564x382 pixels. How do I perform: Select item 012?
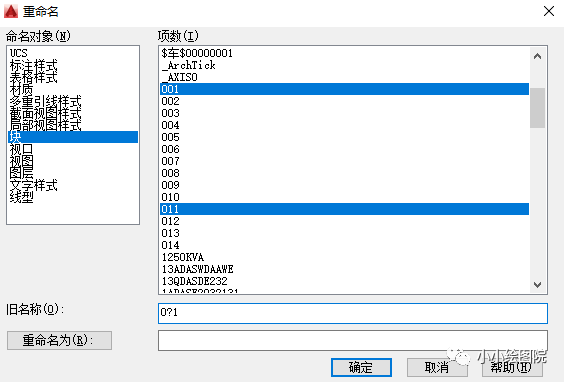pyautogui.click(x=344, y=221)
